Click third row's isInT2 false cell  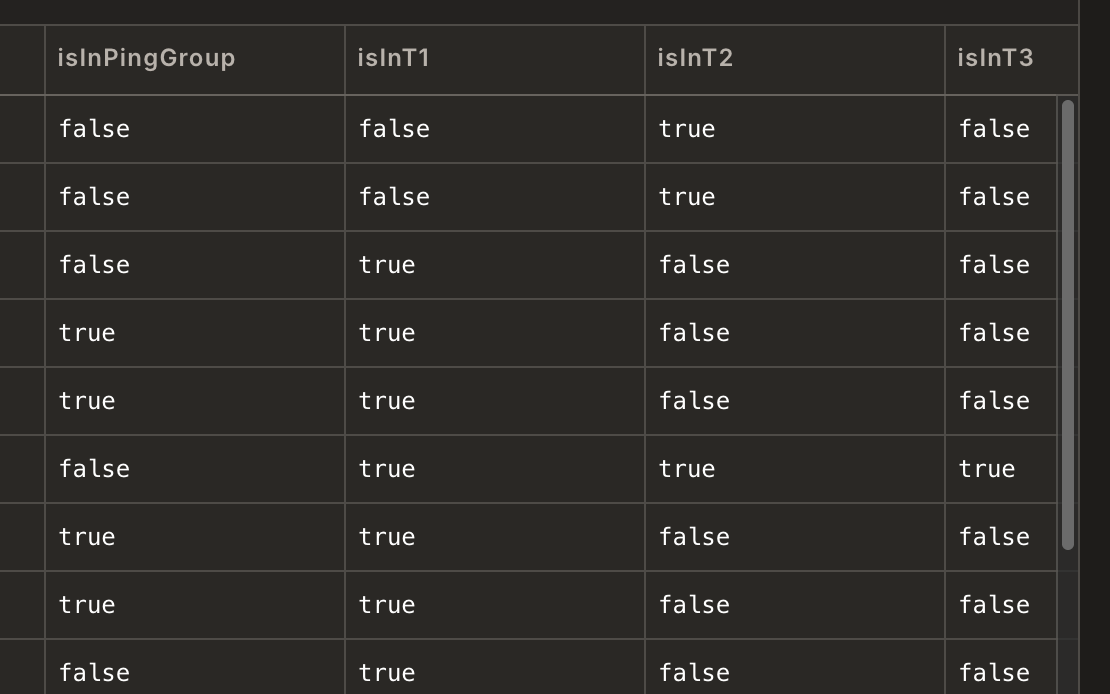694,265
